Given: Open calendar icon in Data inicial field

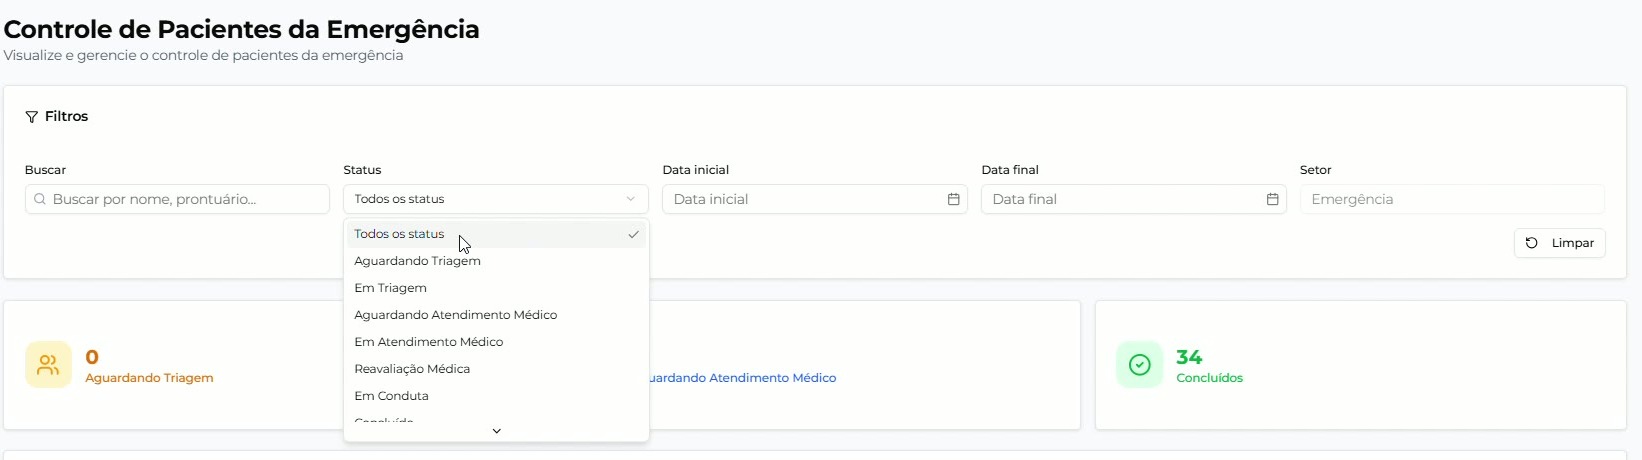Looking at the screenshot, I should click(953, 199).
